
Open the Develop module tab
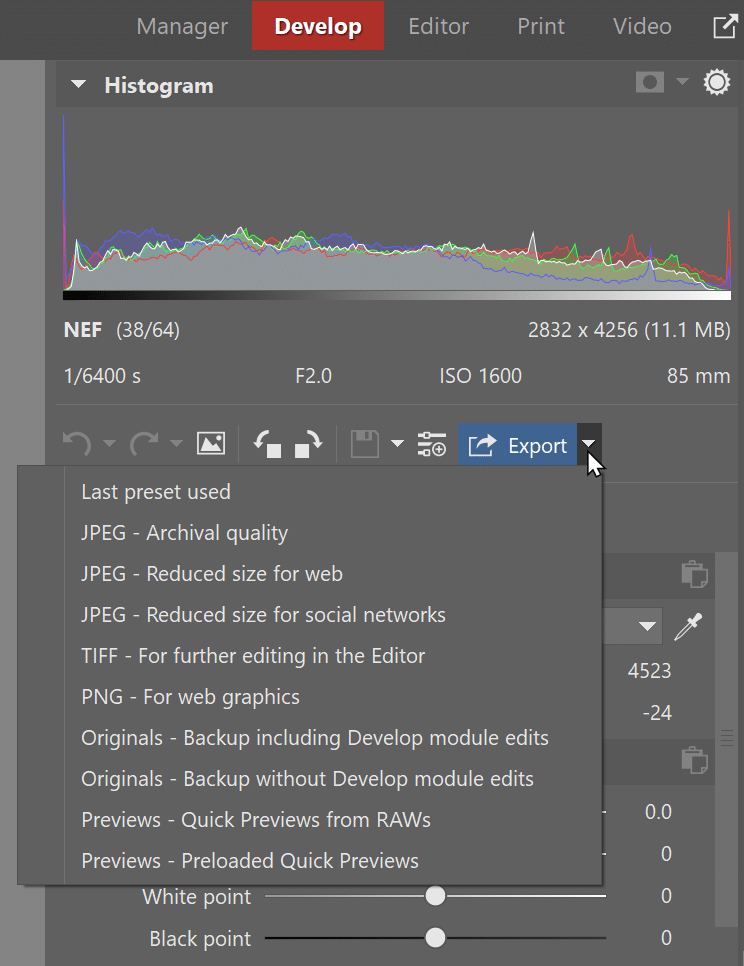coord(318,26)
